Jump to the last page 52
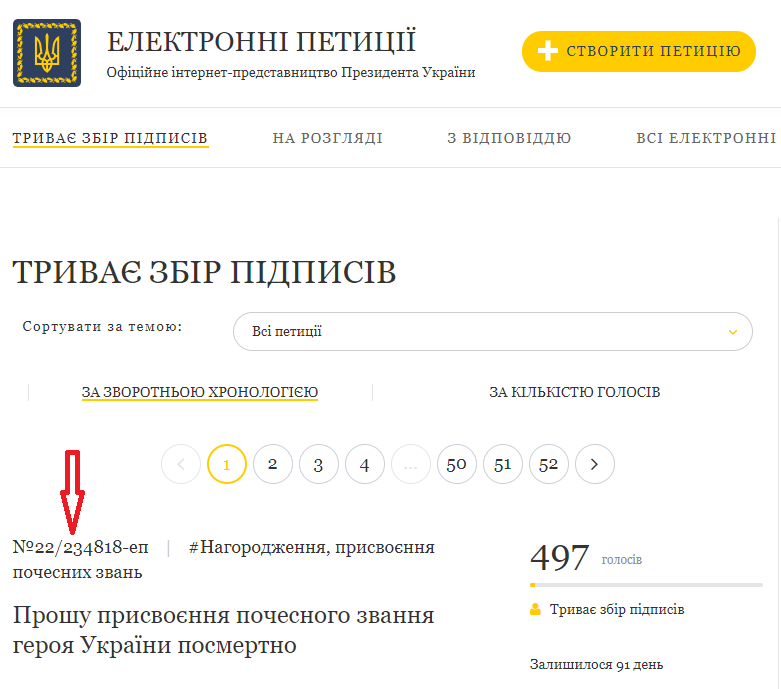The width and height of the screenshot is (781, 689). click(548, 464)
